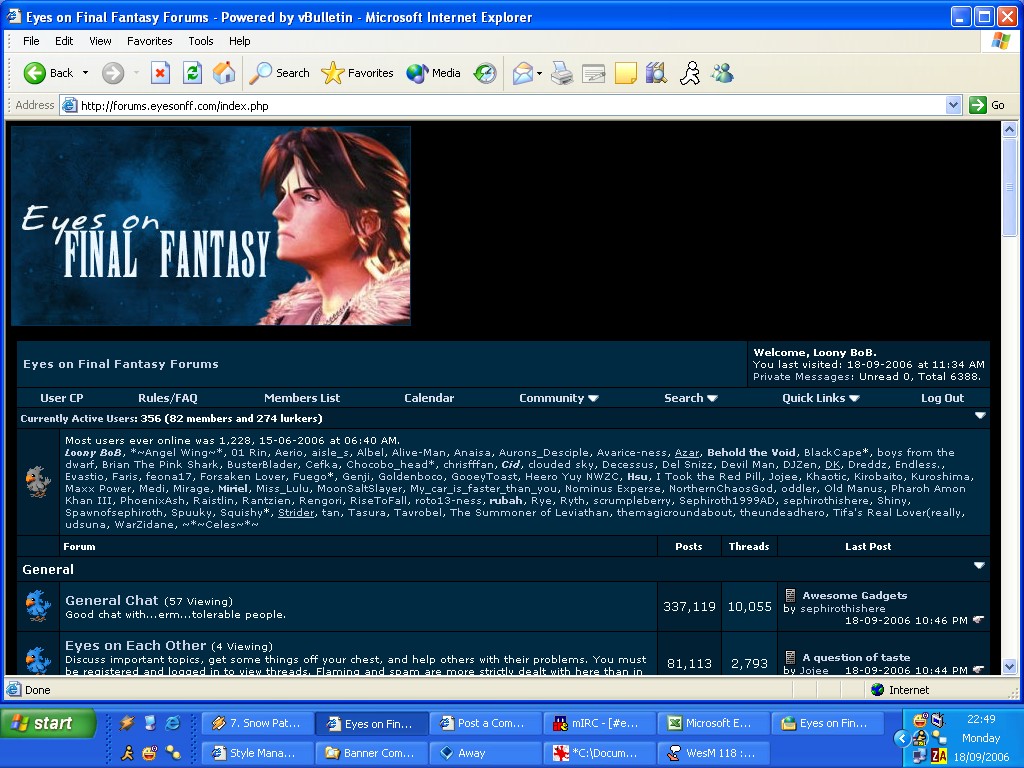Launch Internet Explorer from Quick Launch

tap(173, 722)
